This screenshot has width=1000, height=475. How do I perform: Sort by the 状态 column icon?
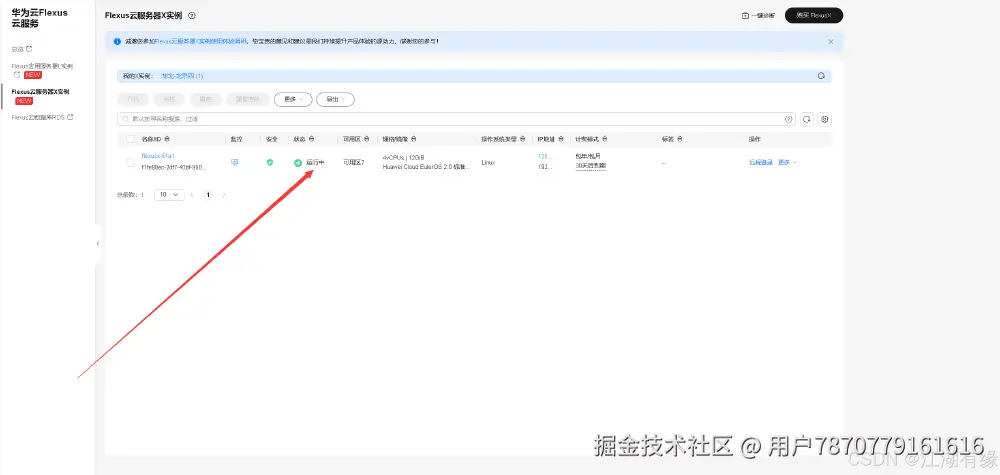(311, 139)
